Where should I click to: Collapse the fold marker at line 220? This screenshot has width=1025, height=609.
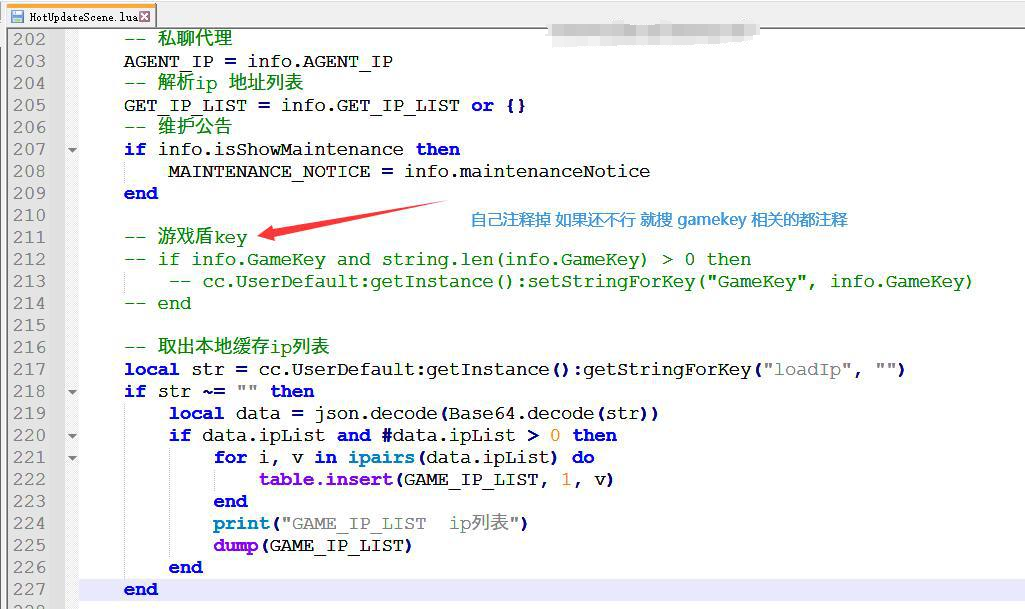pos(72,436)
